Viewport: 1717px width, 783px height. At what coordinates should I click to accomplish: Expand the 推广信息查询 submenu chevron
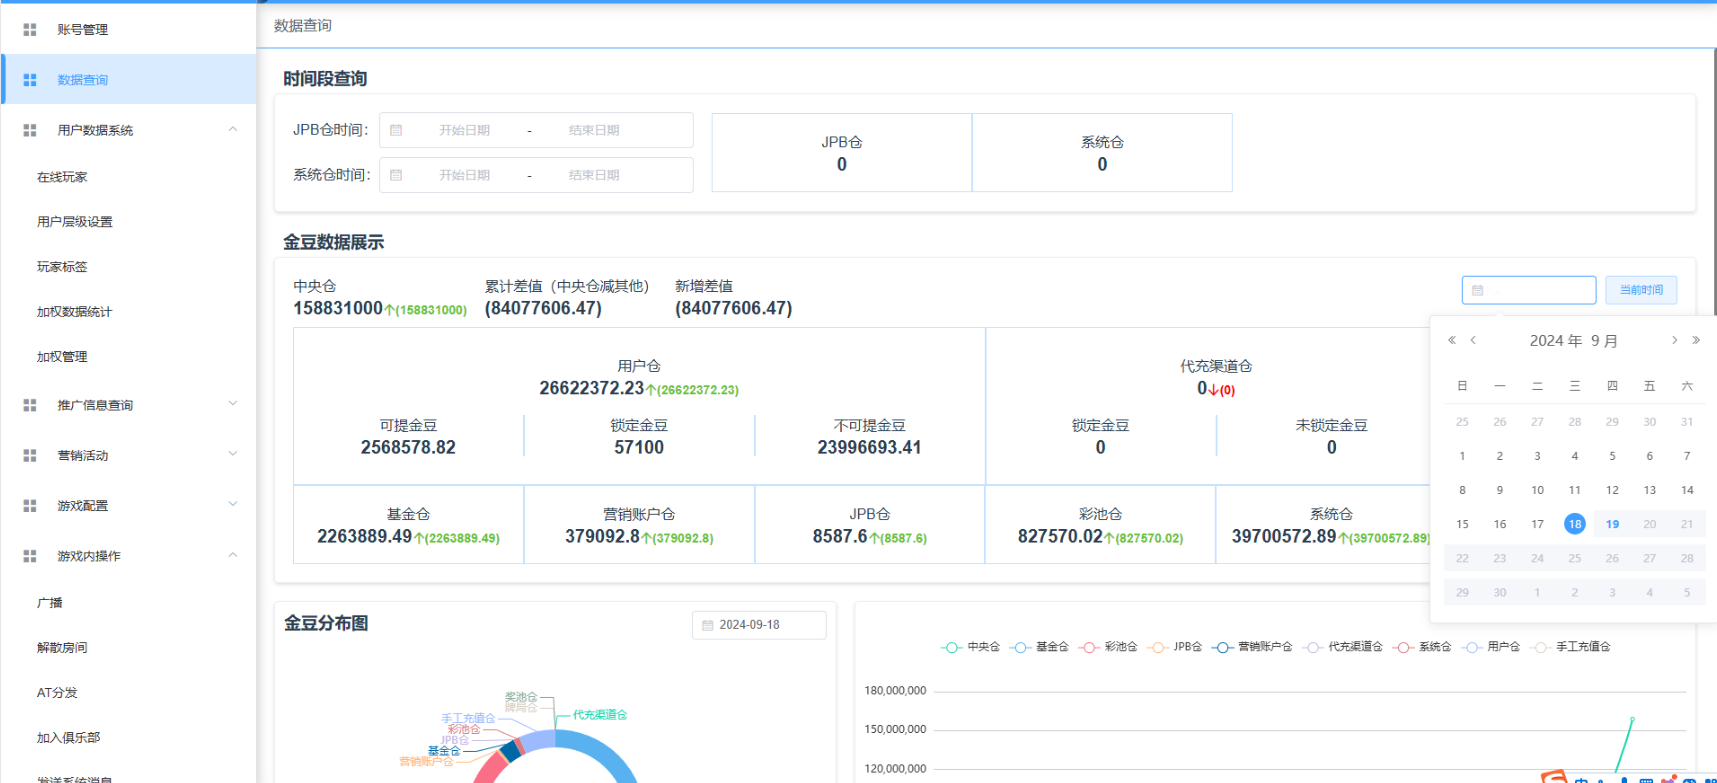pyautogui.click(x=233, y=405)
